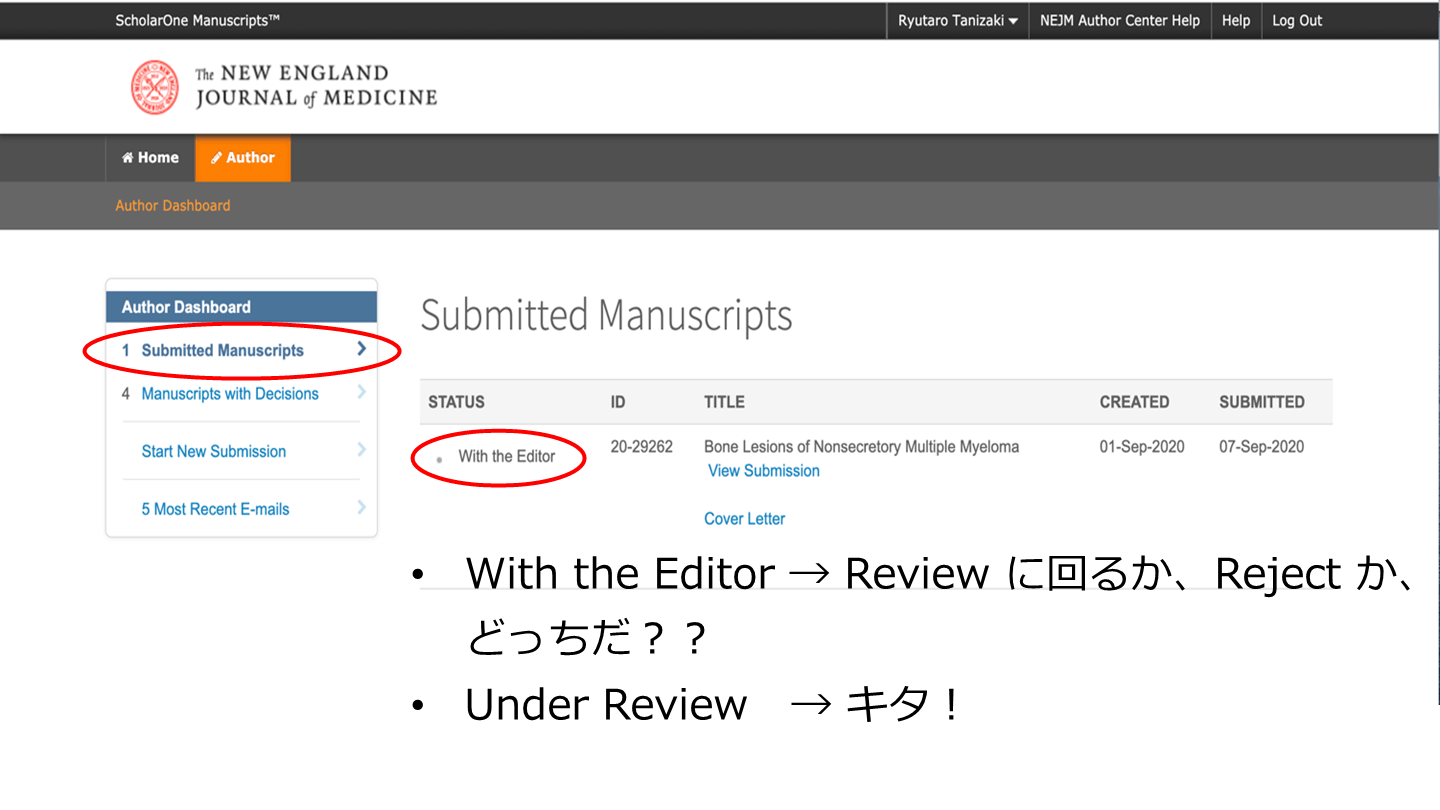Open the Cover Letter link

tap(744, 519)
